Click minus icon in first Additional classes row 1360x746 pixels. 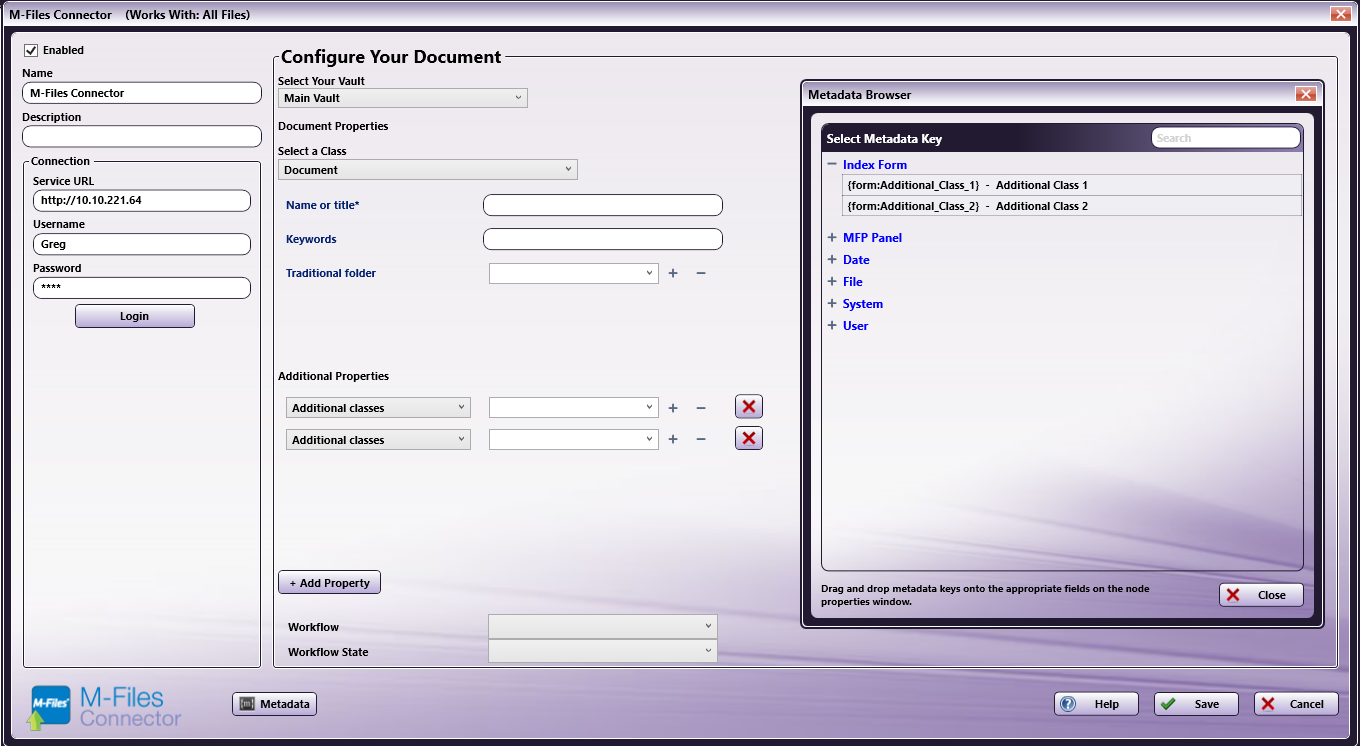[x=701, y=408]
